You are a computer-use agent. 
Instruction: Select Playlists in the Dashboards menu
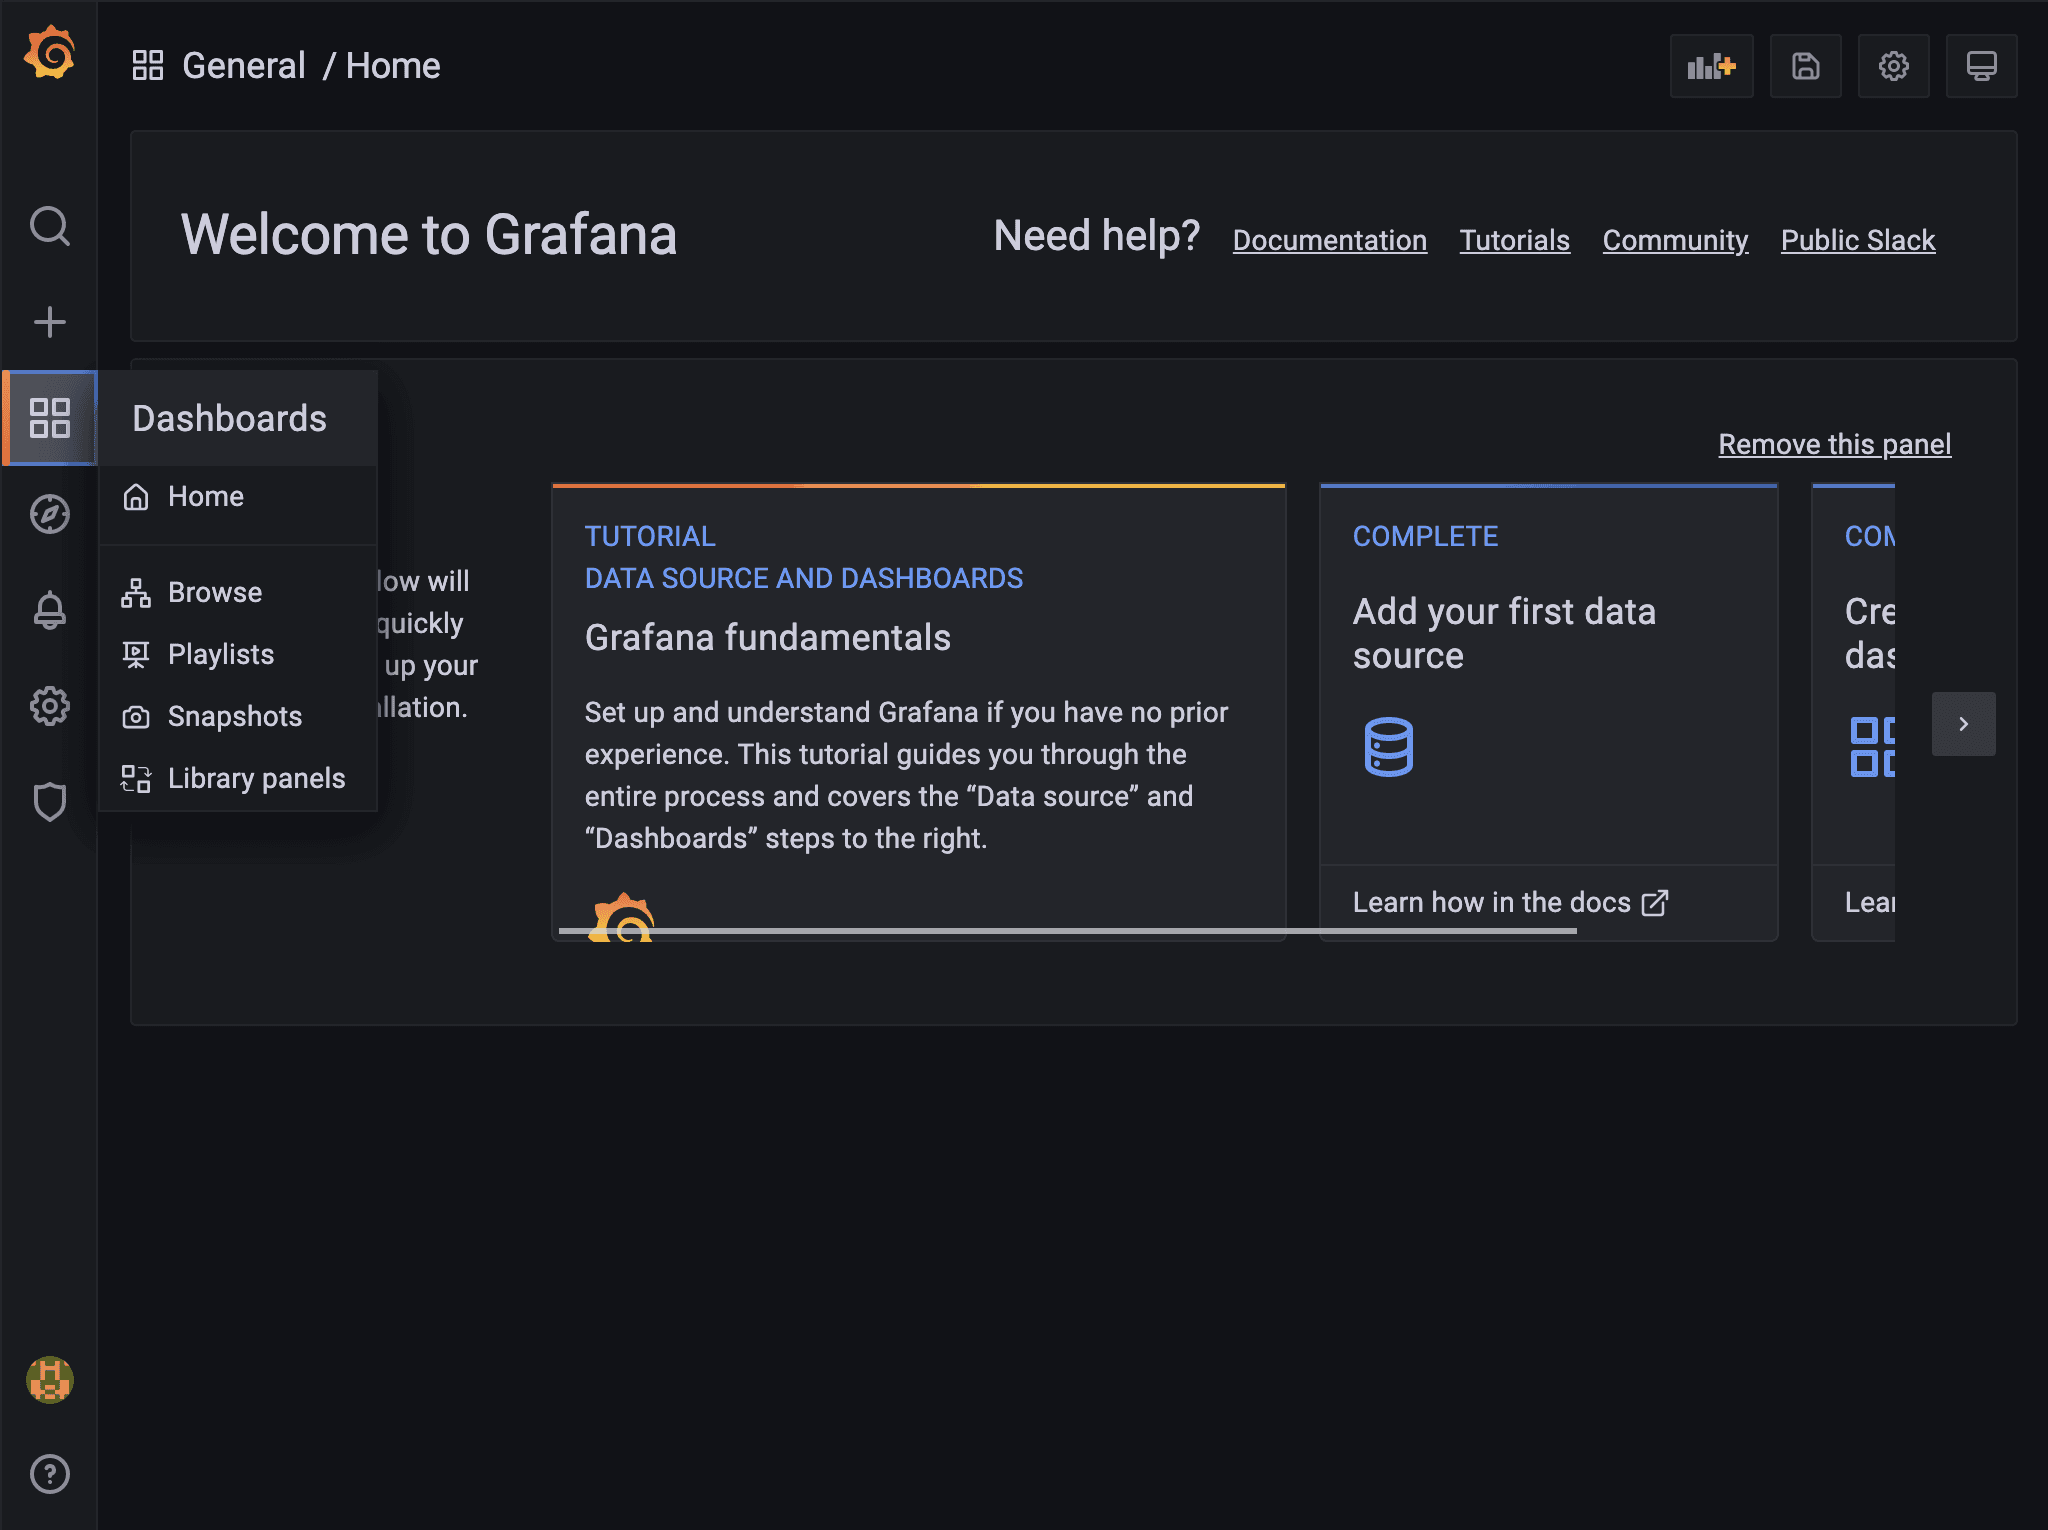(238, 654)
